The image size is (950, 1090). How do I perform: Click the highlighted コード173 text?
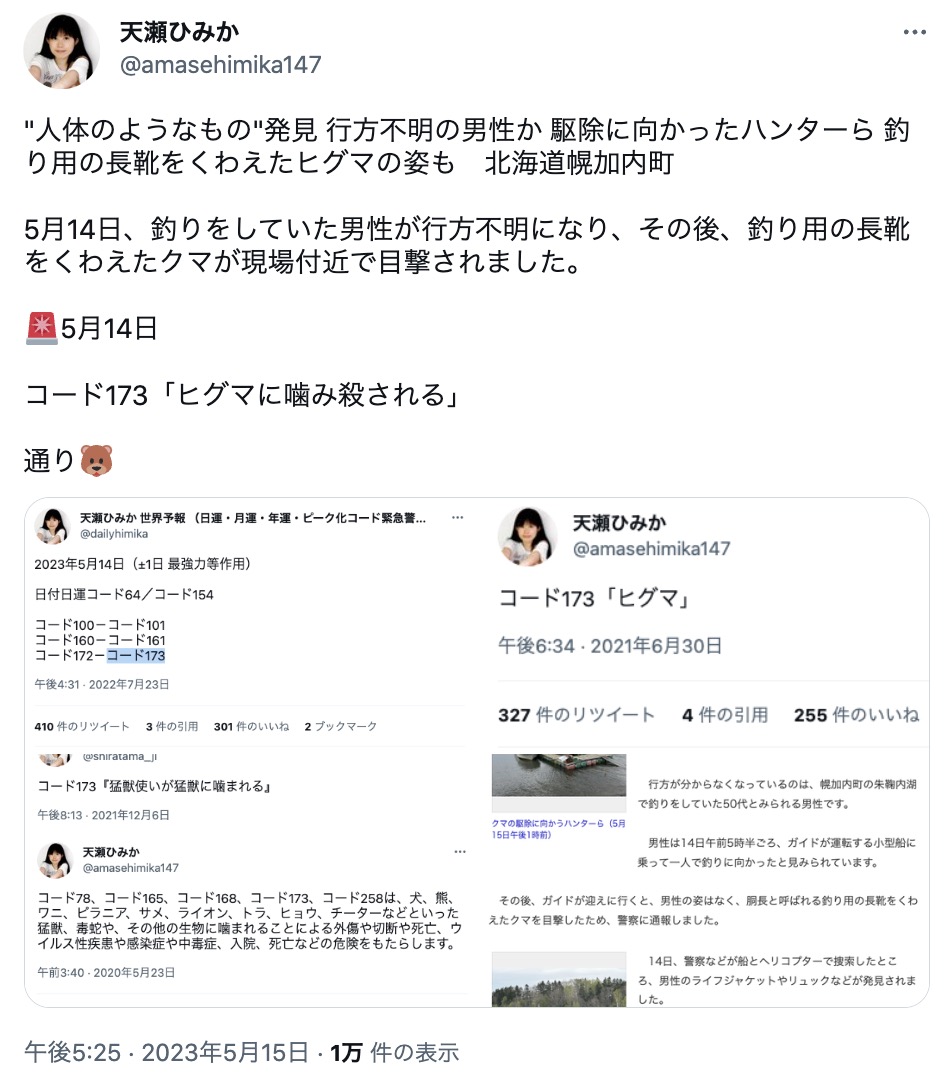pyautogui.click(x=136, y=656)
